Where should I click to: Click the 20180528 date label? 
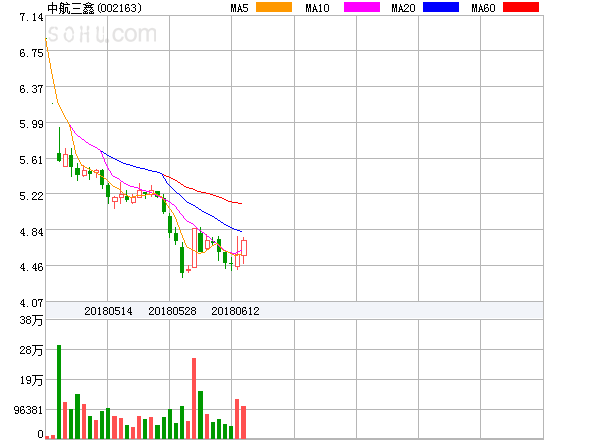172,311
